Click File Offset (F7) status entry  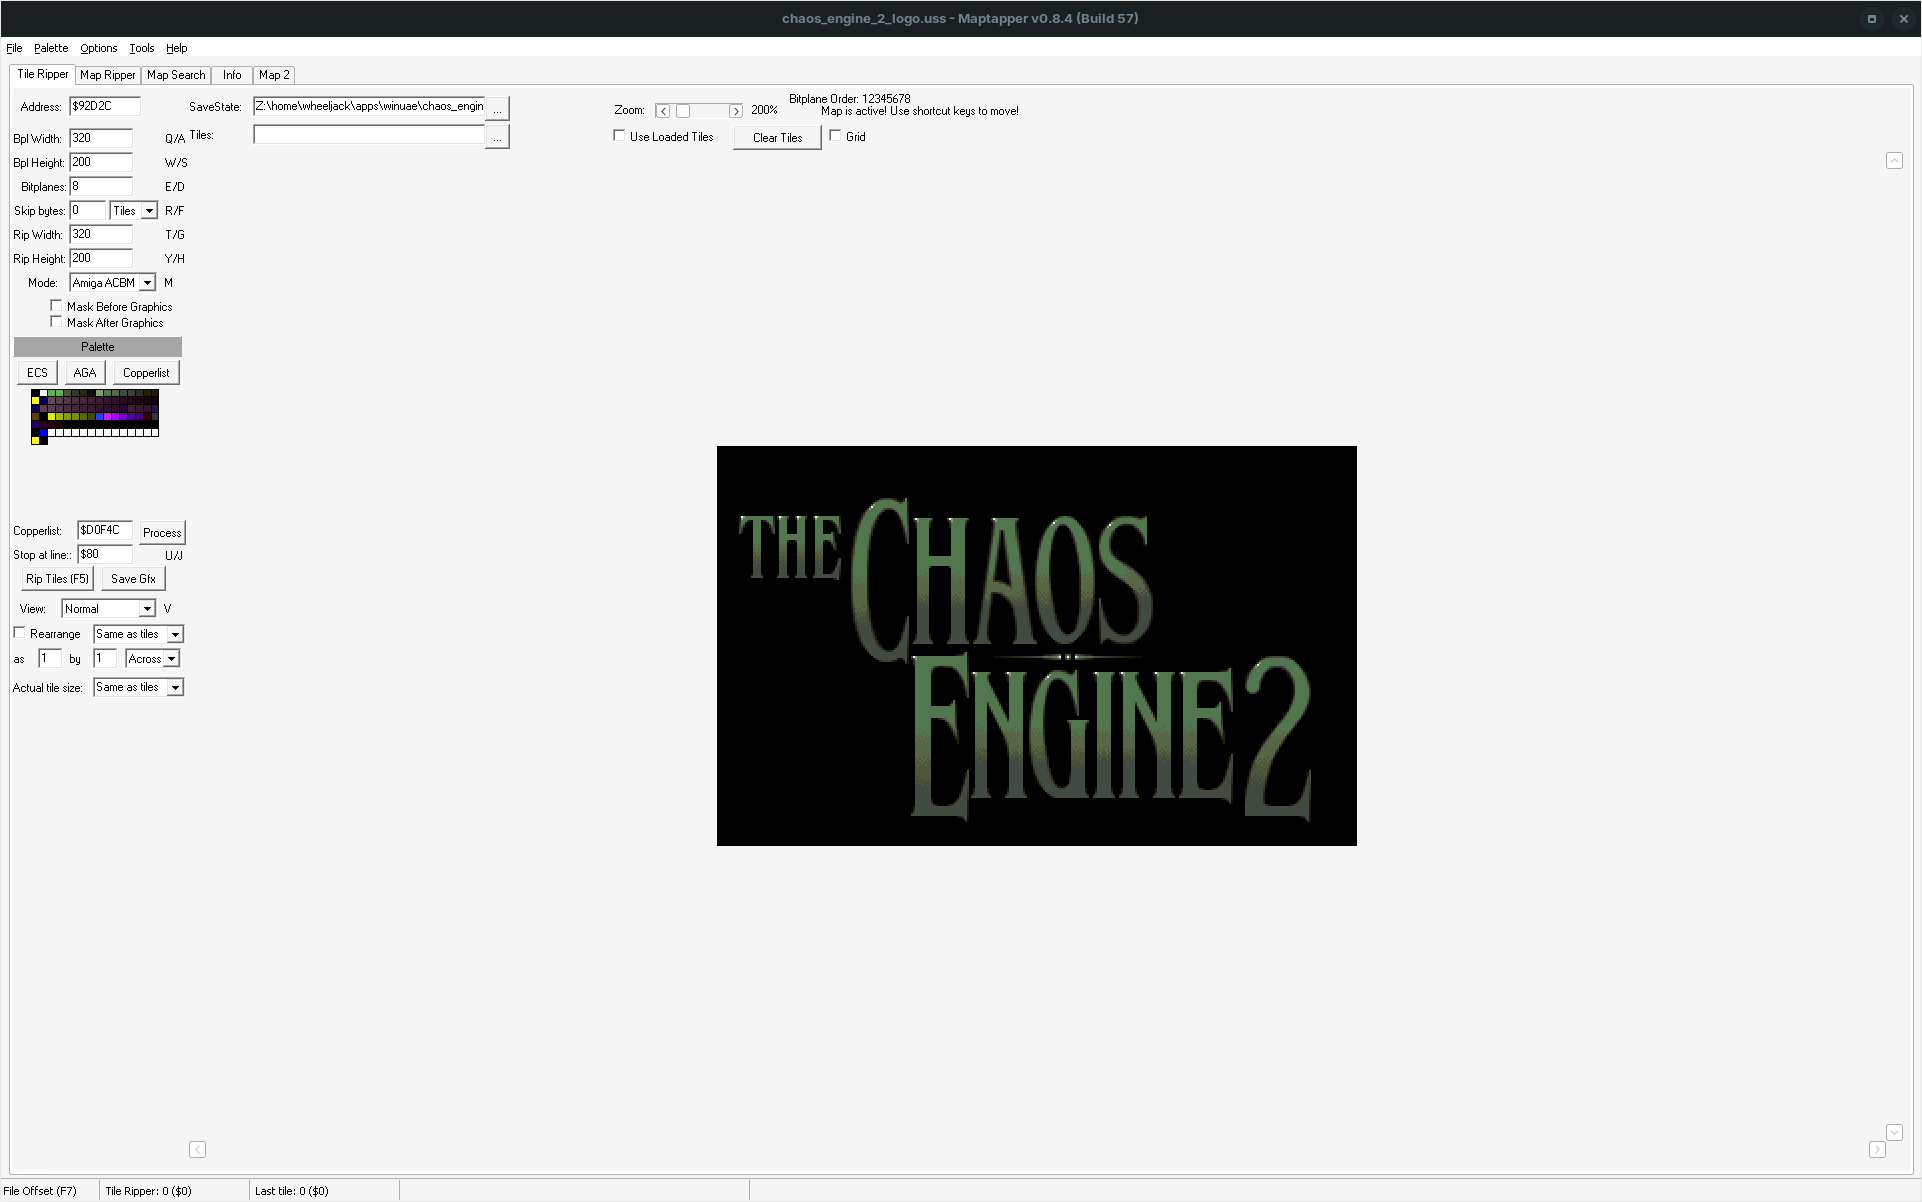click(x=40, y=1191)
